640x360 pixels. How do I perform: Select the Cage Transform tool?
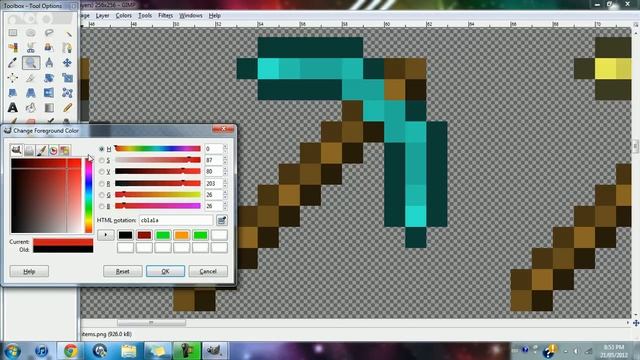coord(67,93)
